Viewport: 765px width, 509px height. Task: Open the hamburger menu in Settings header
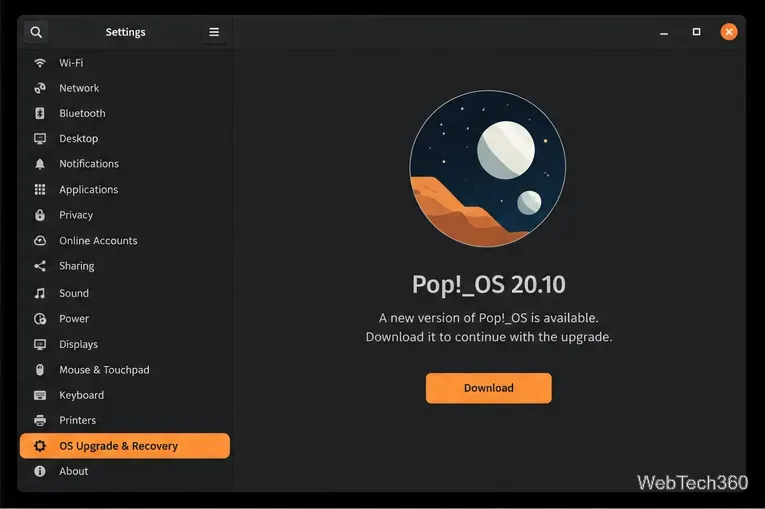coord(214,32)
